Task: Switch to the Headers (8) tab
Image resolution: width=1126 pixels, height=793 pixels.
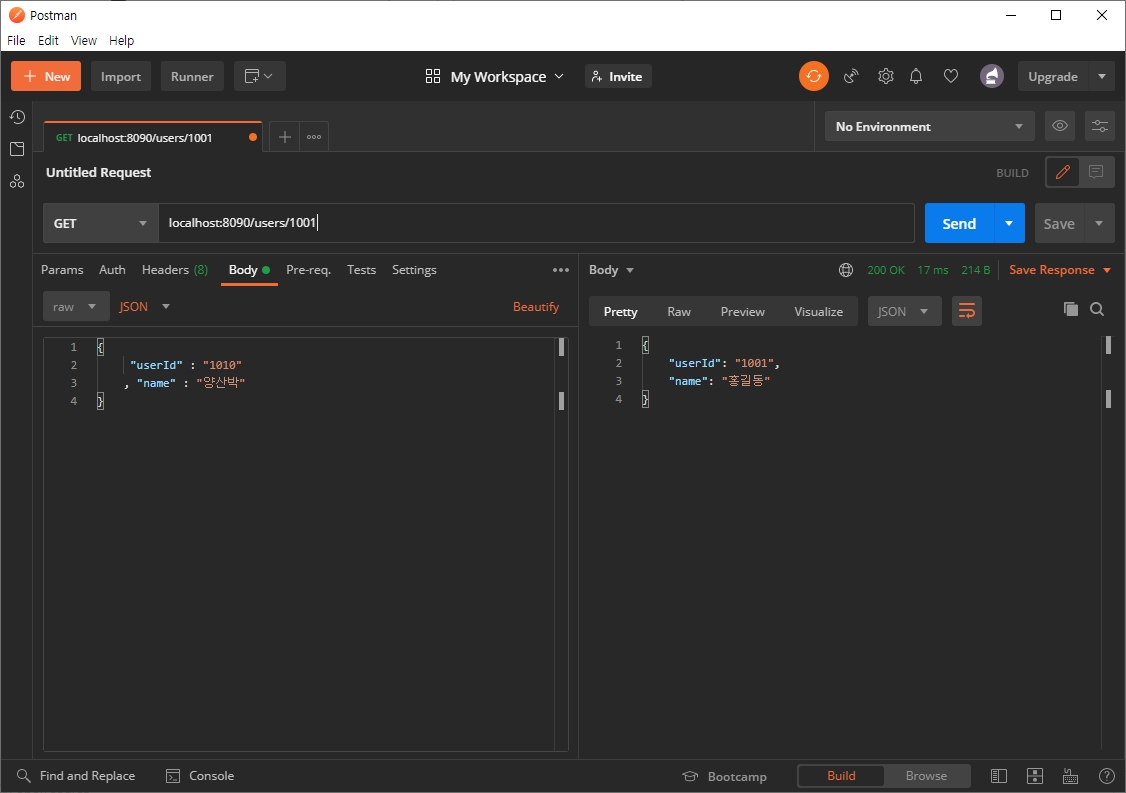Action: pos(175,270)
